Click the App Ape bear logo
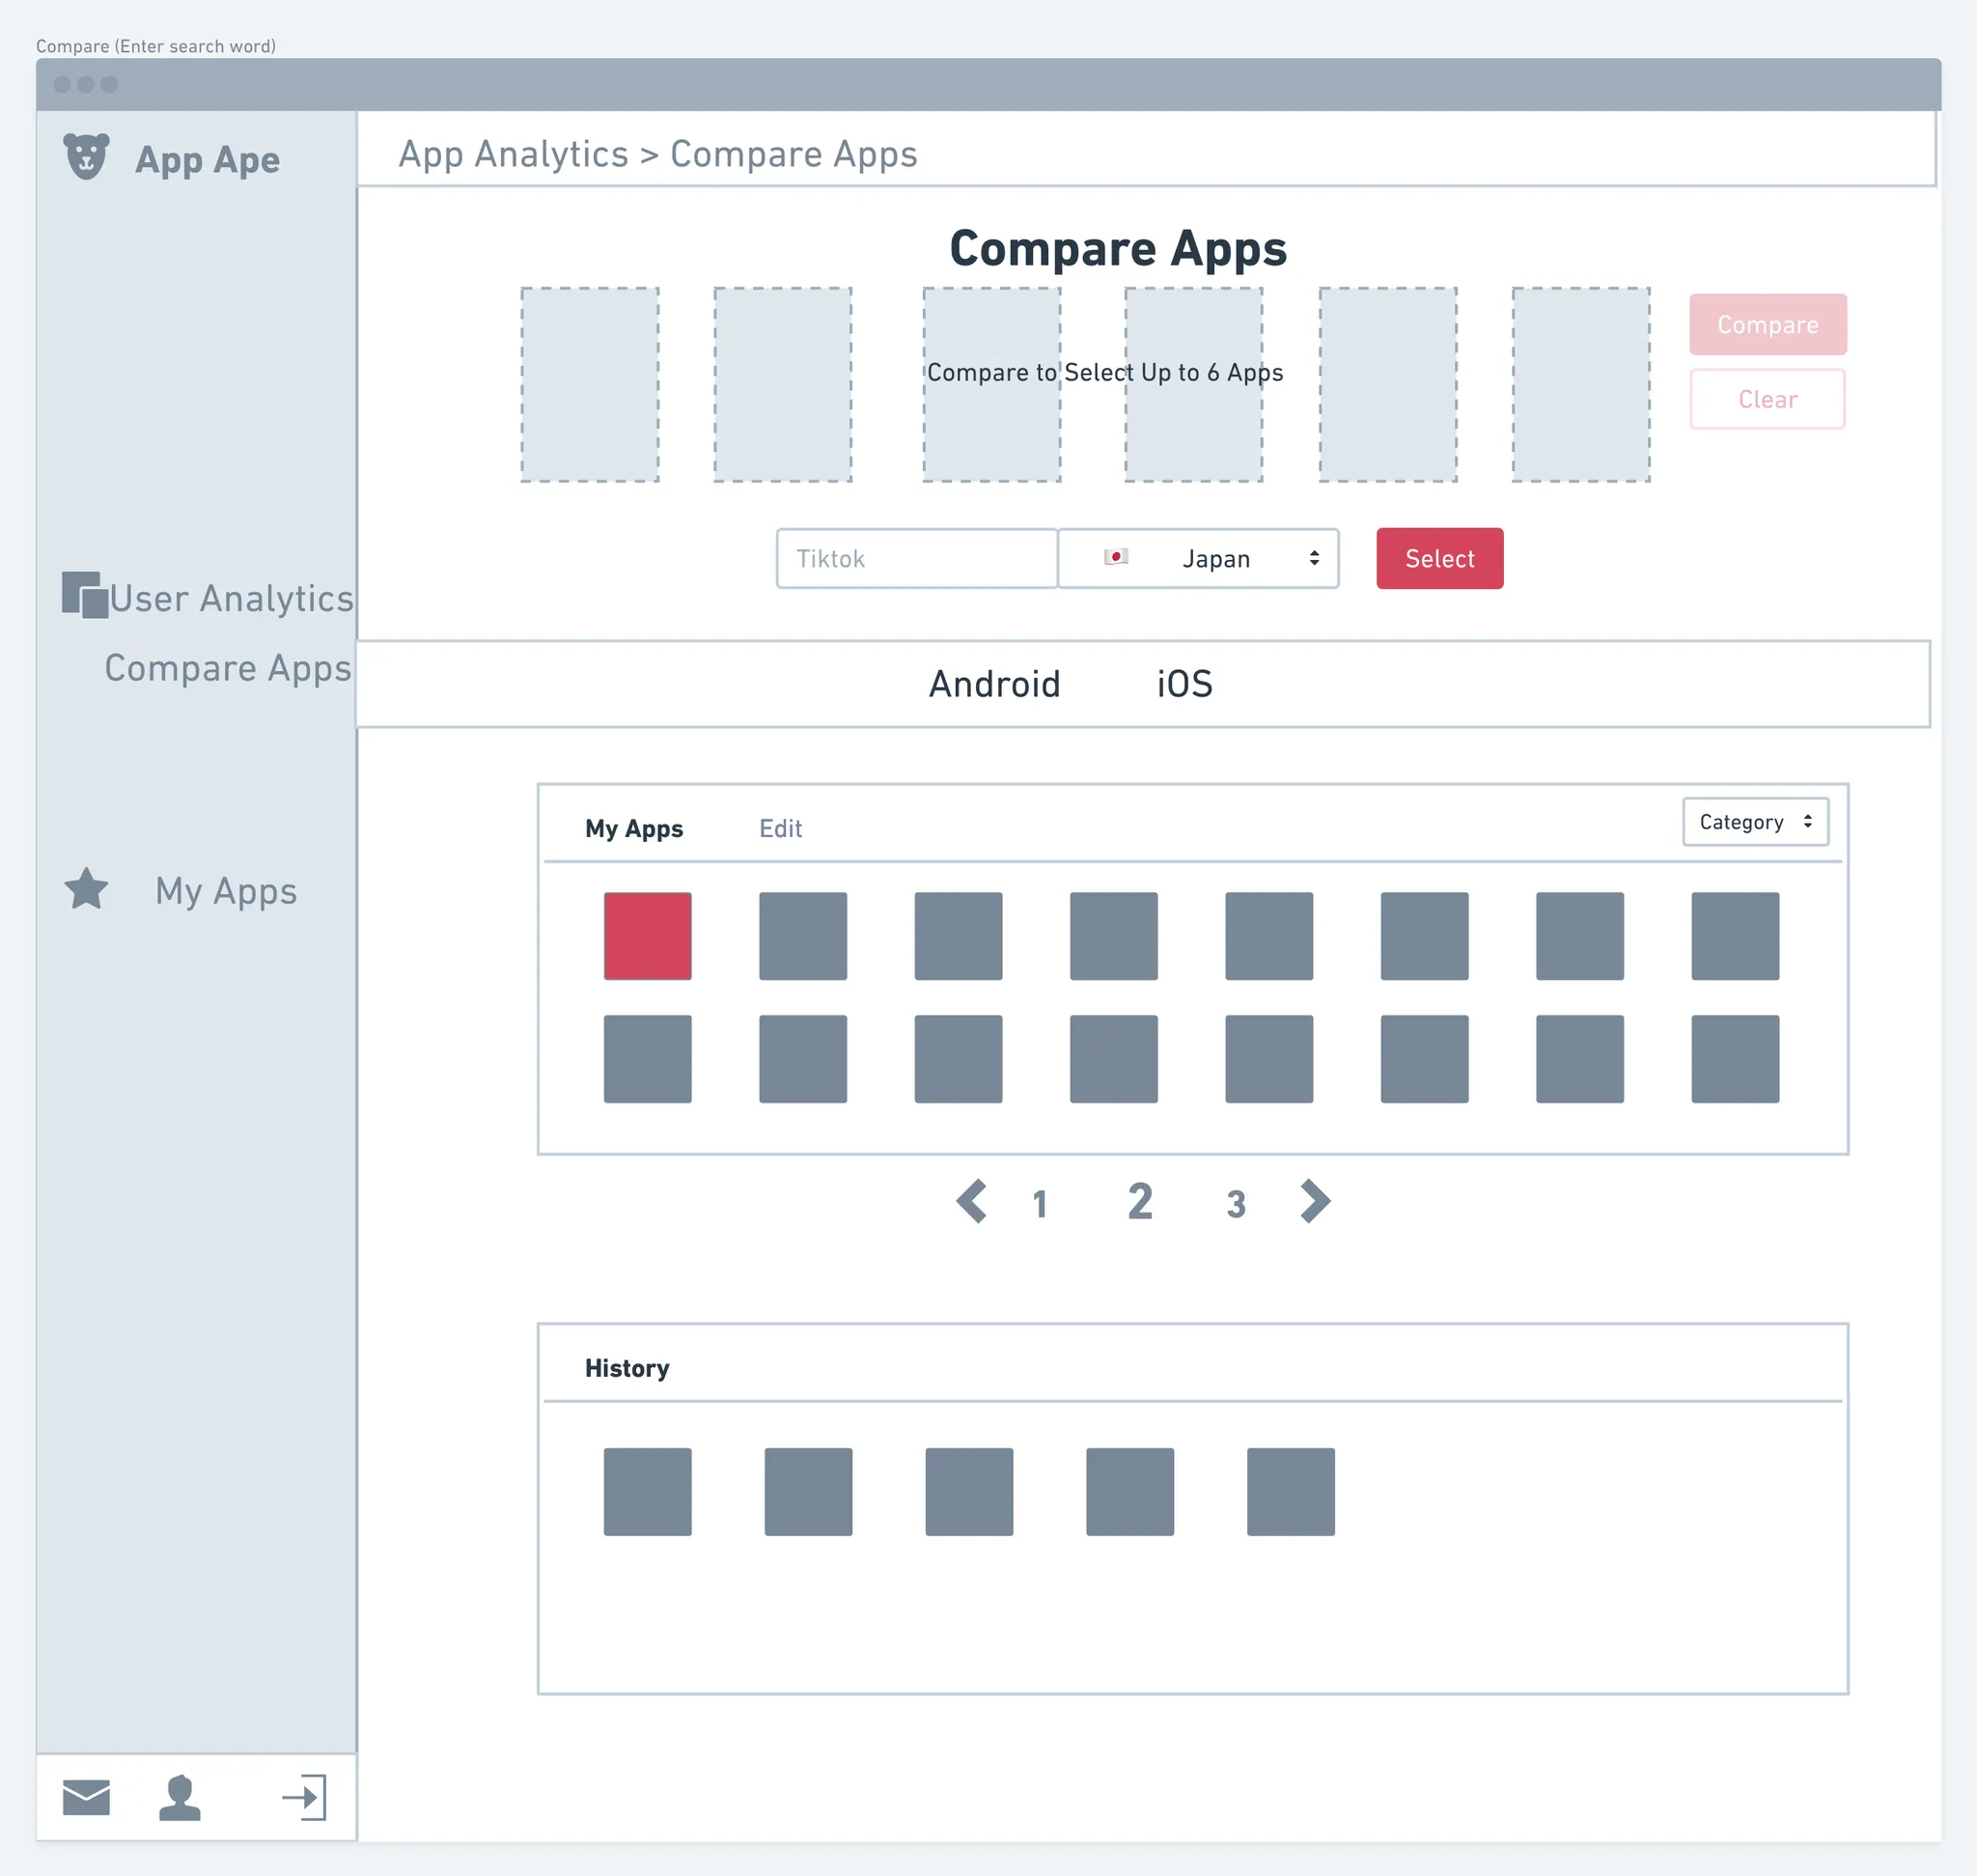This screenshot has width=1977, height=1876. 86,157
